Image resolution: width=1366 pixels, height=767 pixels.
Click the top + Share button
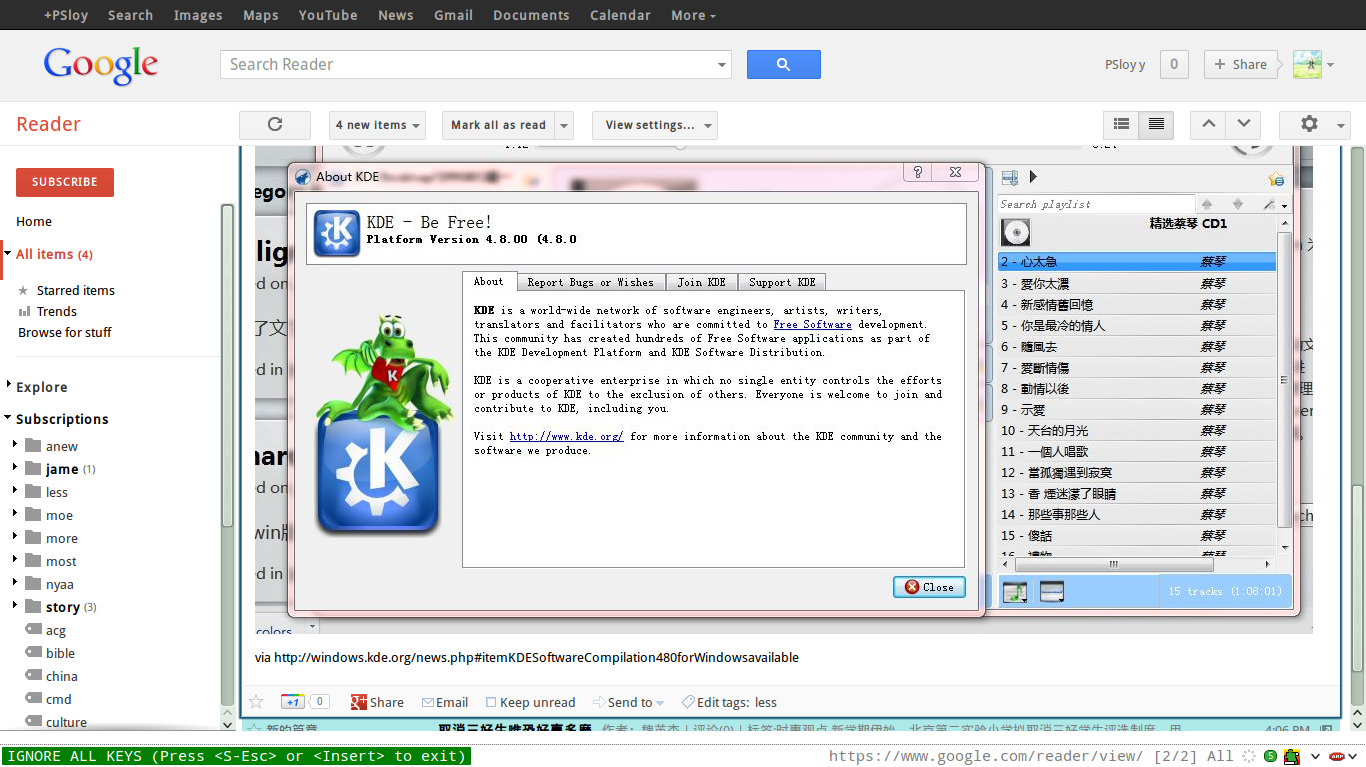1240,64
